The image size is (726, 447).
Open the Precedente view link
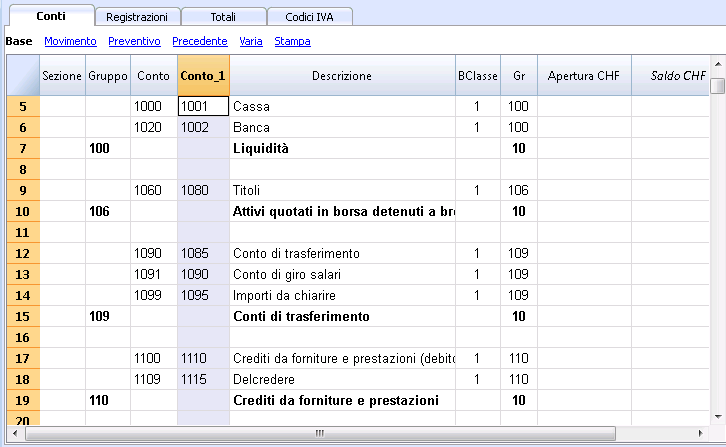200,41
